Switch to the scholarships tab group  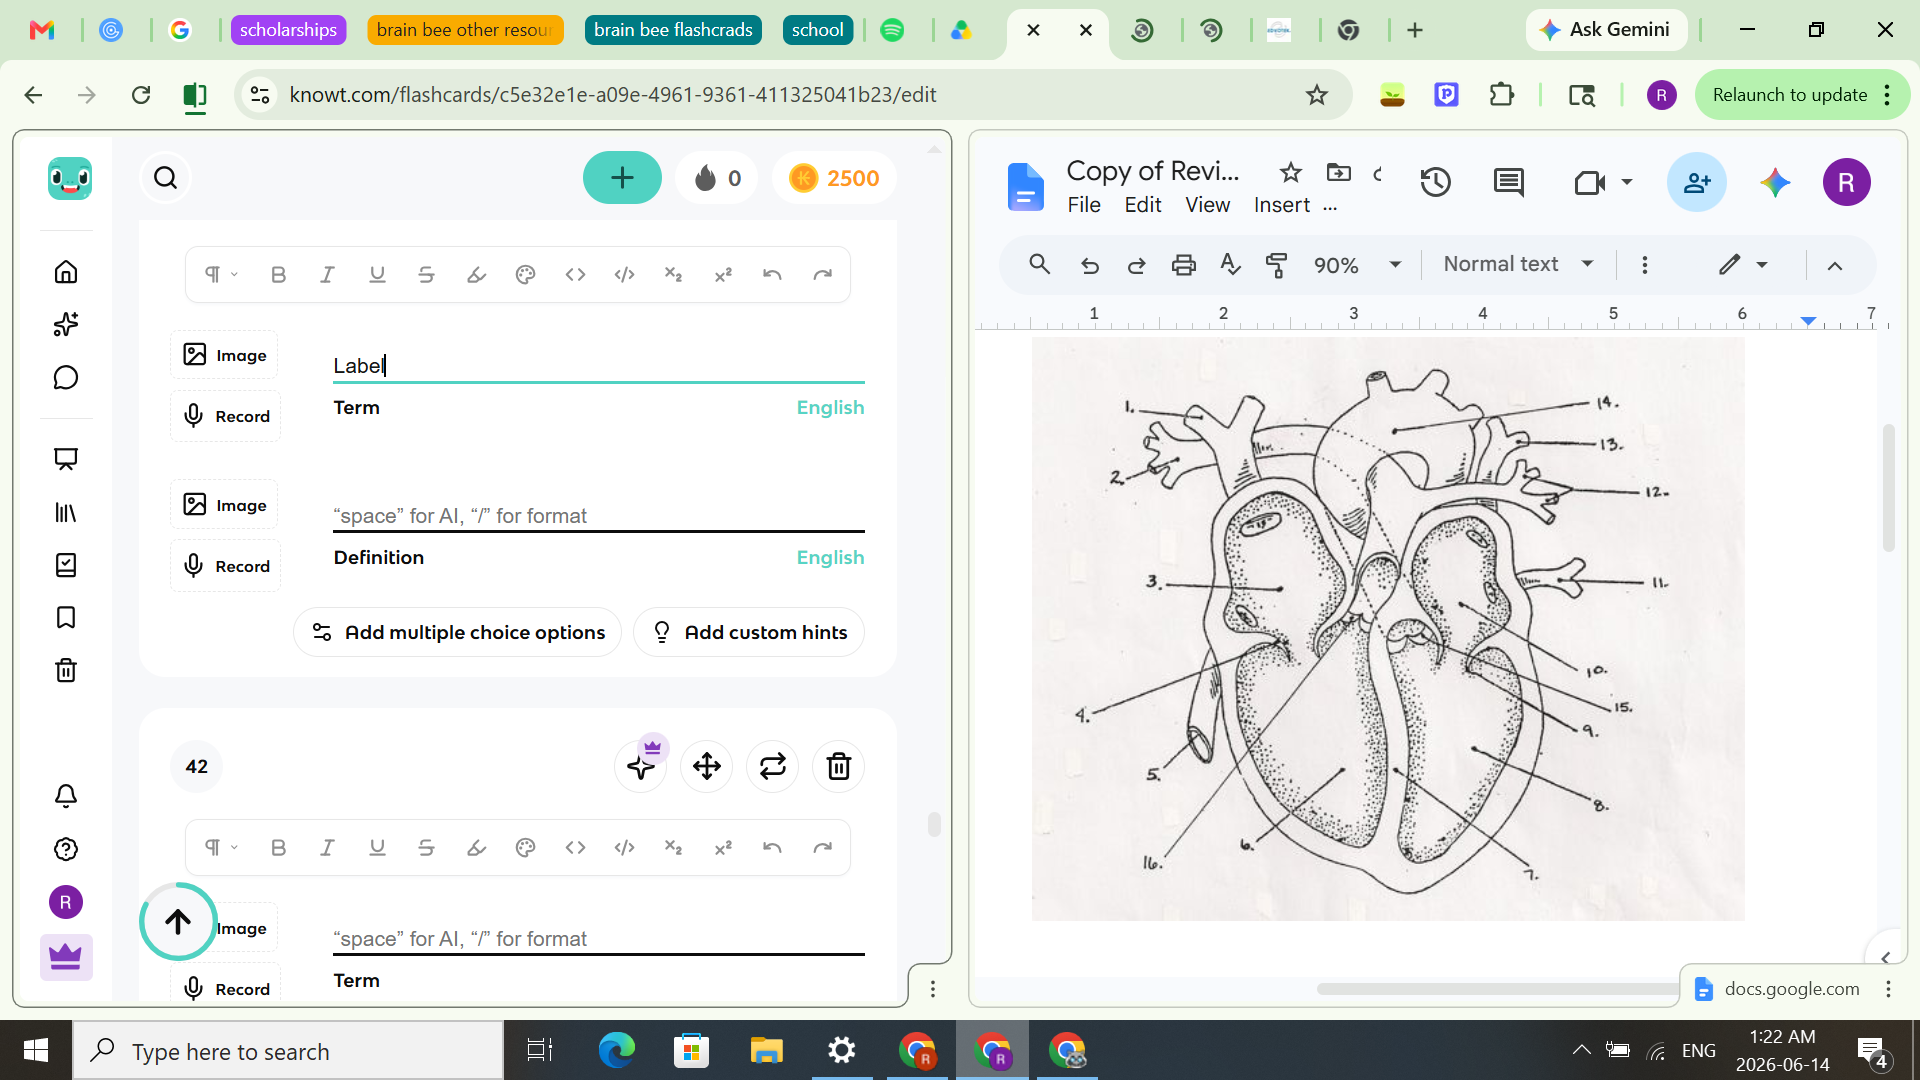pyautogui.click(x=288, y=30)
